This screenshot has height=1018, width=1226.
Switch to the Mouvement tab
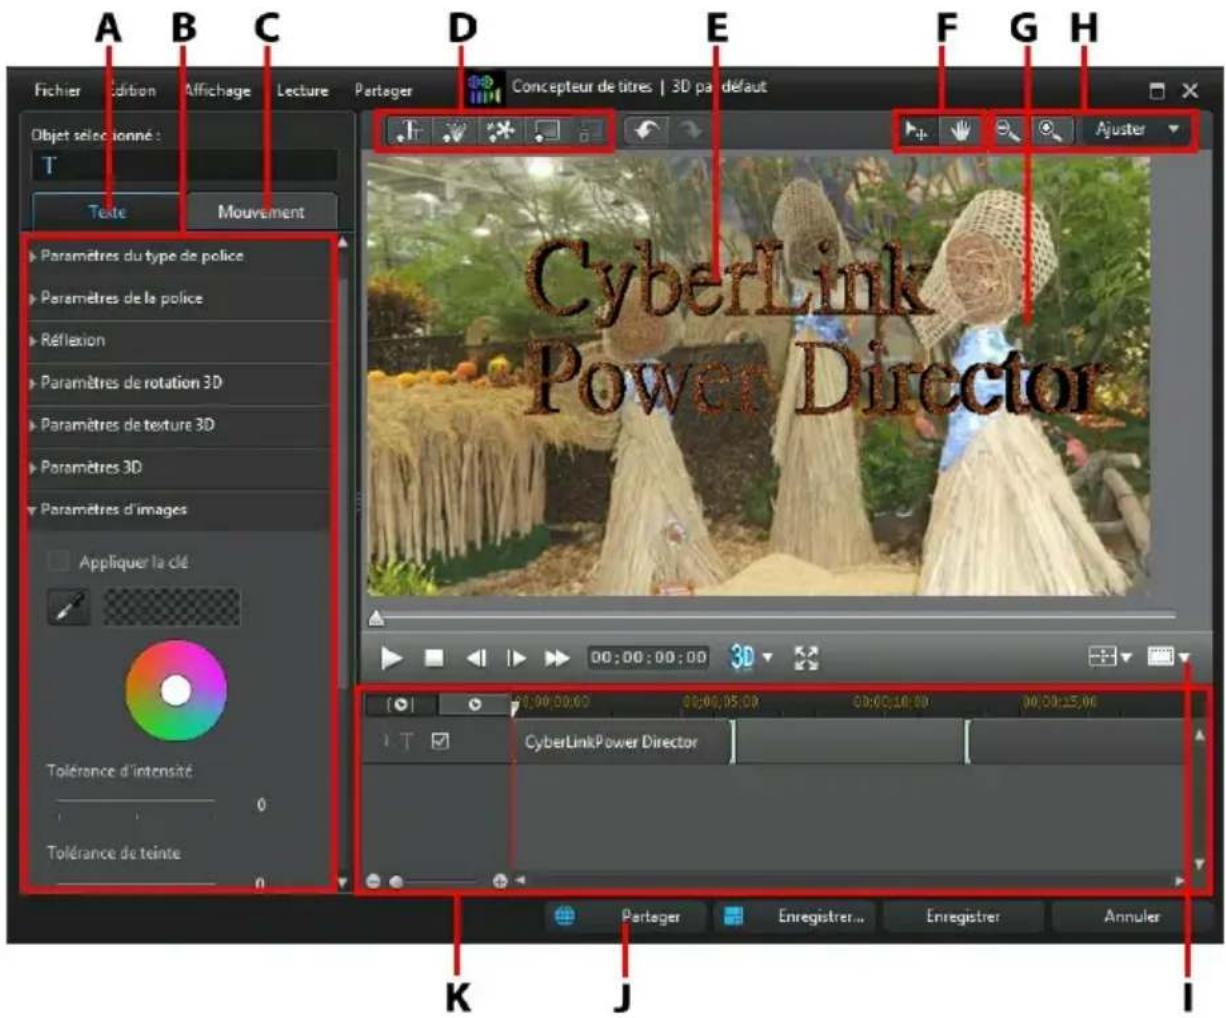coord(263,210)
